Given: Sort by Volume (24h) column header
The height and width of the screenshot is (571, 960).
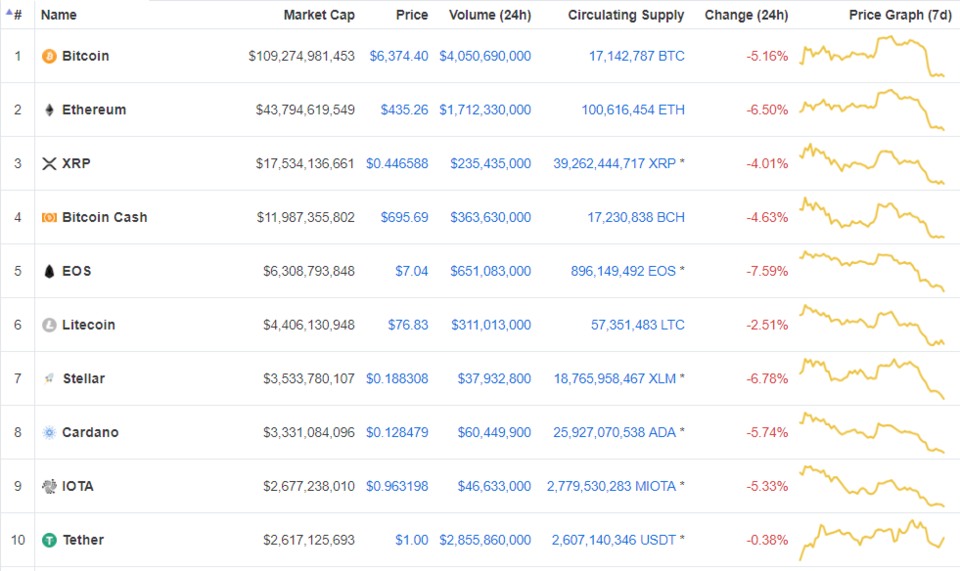Looking at the screenshot, I should click(x=490, y=15).
